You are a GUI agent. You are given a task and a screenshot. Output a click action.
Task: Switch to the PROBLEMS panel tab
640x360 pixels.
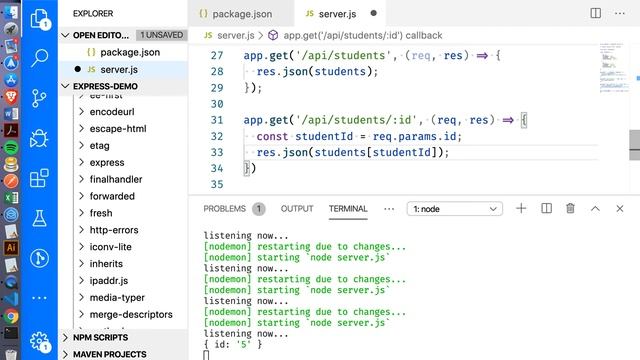[x=224, y=209]
